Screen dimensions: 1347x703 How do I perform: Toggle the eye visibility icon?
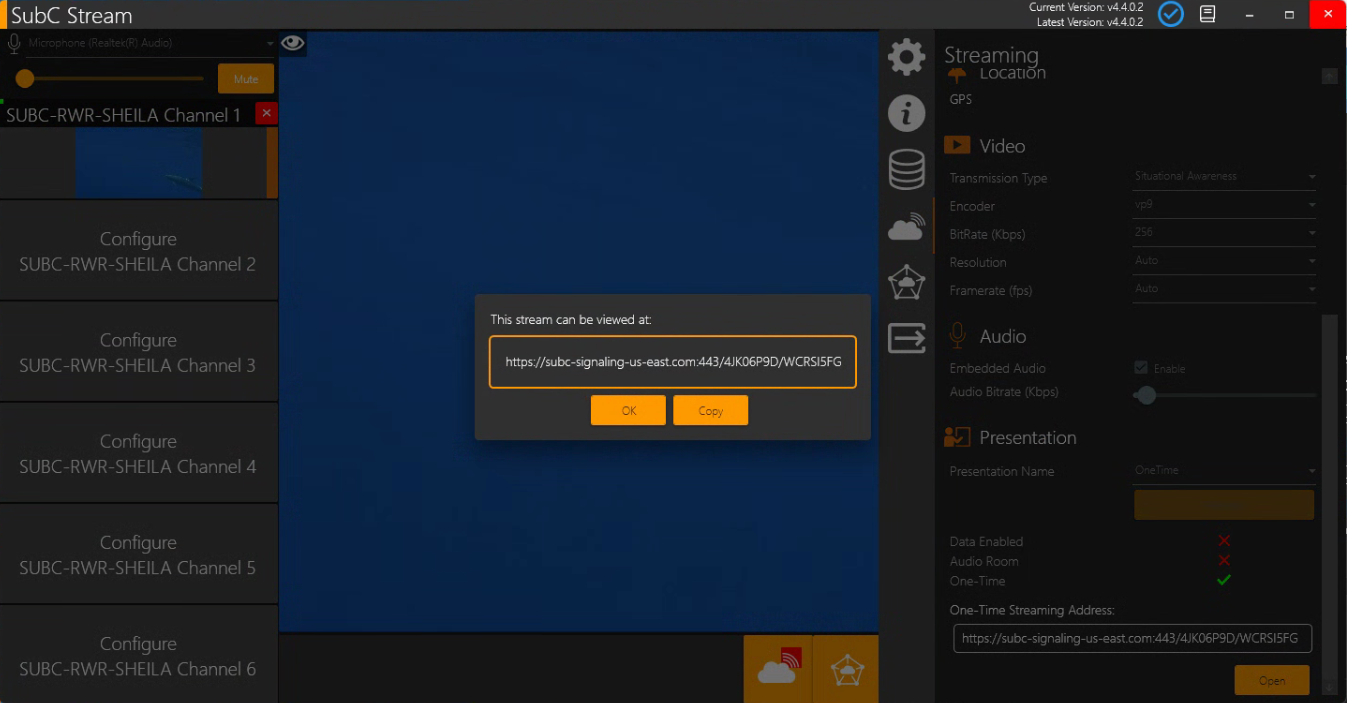(292, 43)
